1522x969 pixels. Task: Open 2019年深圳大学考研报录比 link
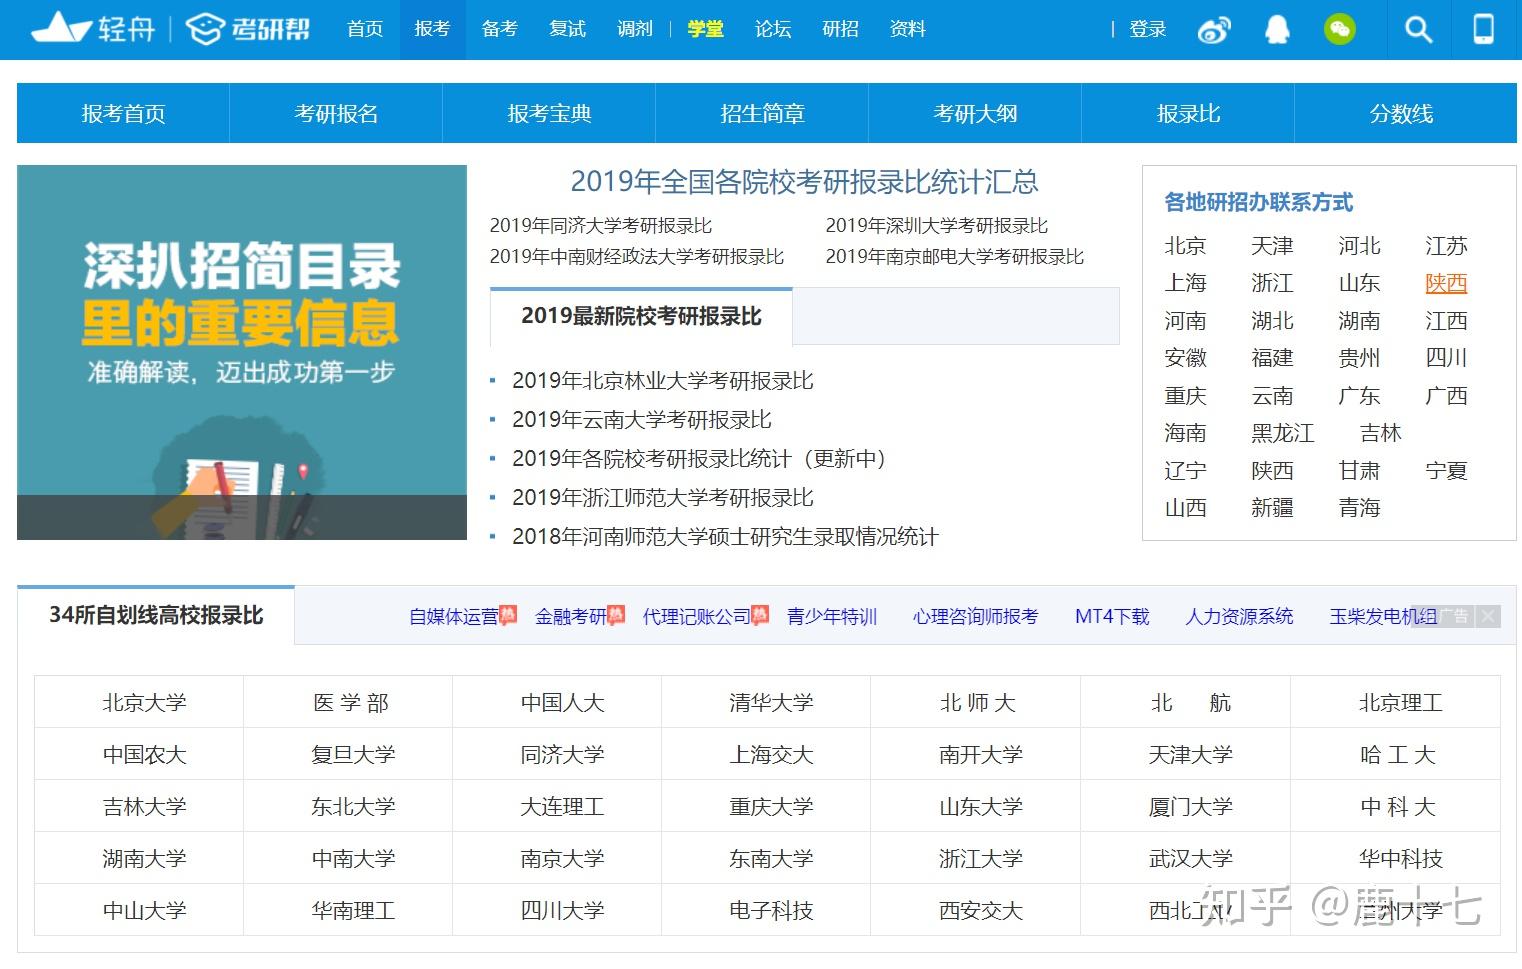(x=937, y=226)
